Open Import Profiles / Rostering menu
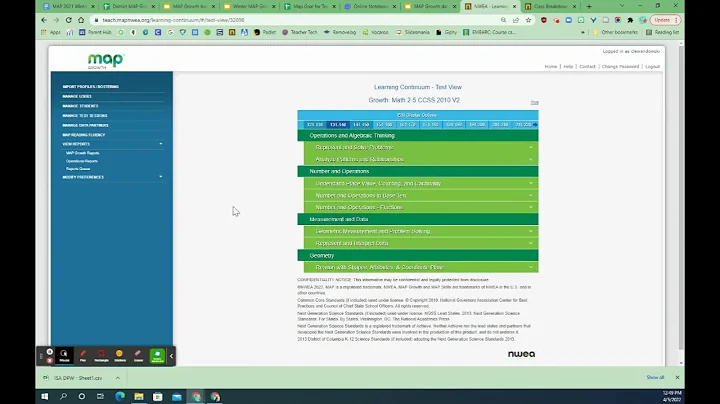 tap(91, 86)
